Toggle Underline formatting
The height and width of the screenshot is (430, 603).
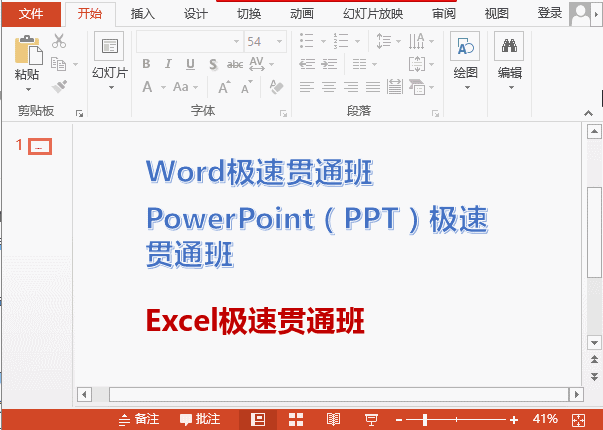tap(191, 64)
